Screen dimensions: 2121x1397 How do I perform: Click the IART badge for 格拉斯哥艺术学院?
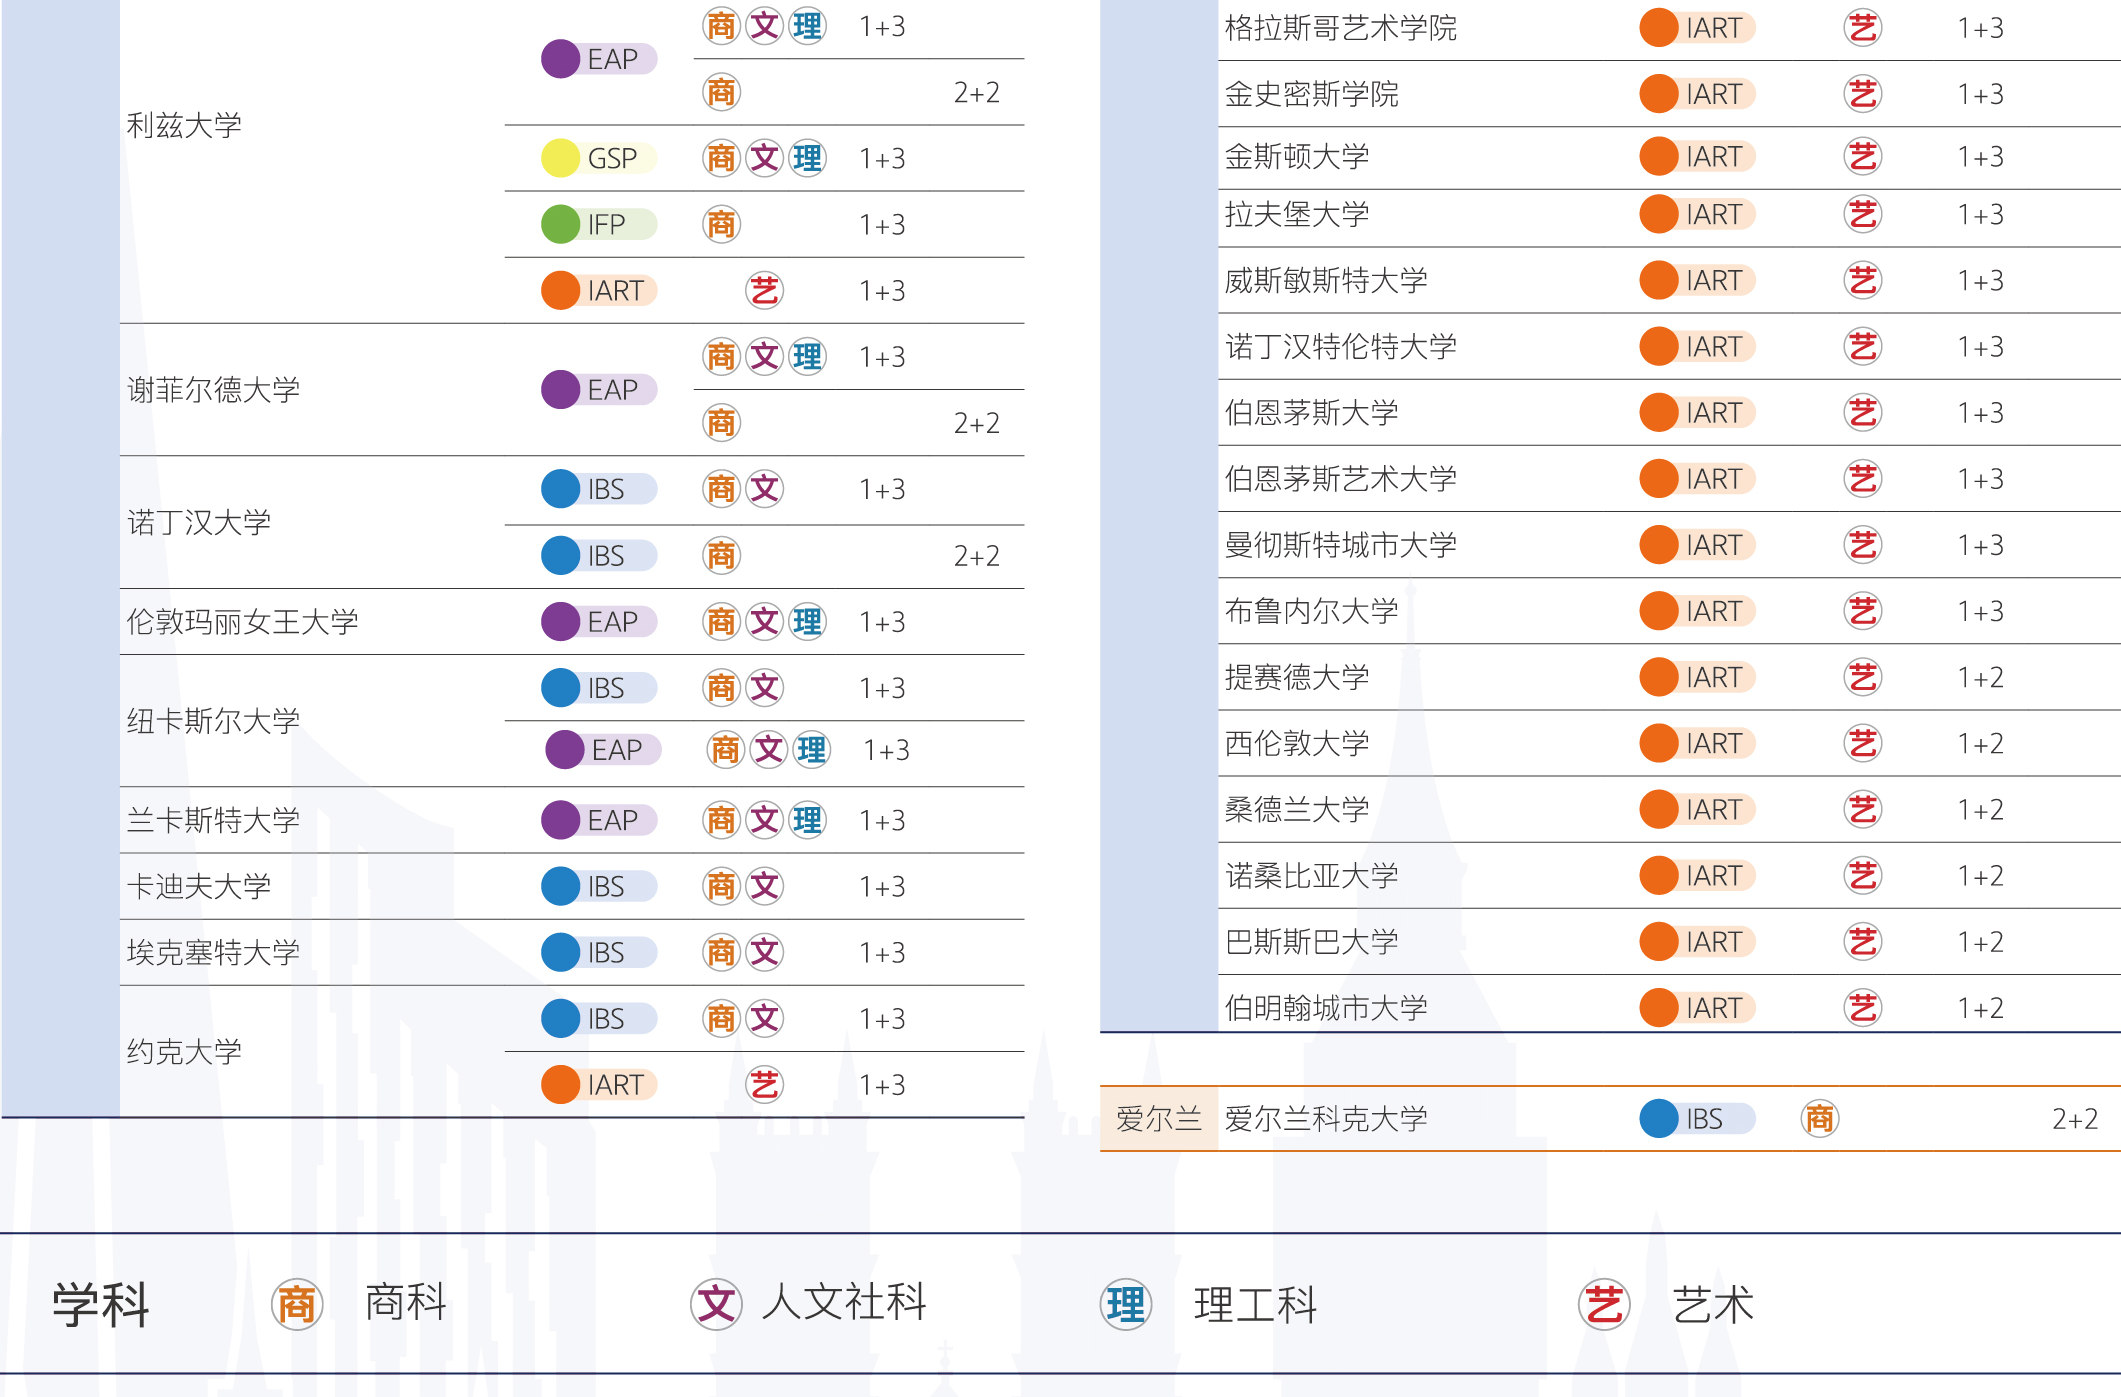point(1697,28)
